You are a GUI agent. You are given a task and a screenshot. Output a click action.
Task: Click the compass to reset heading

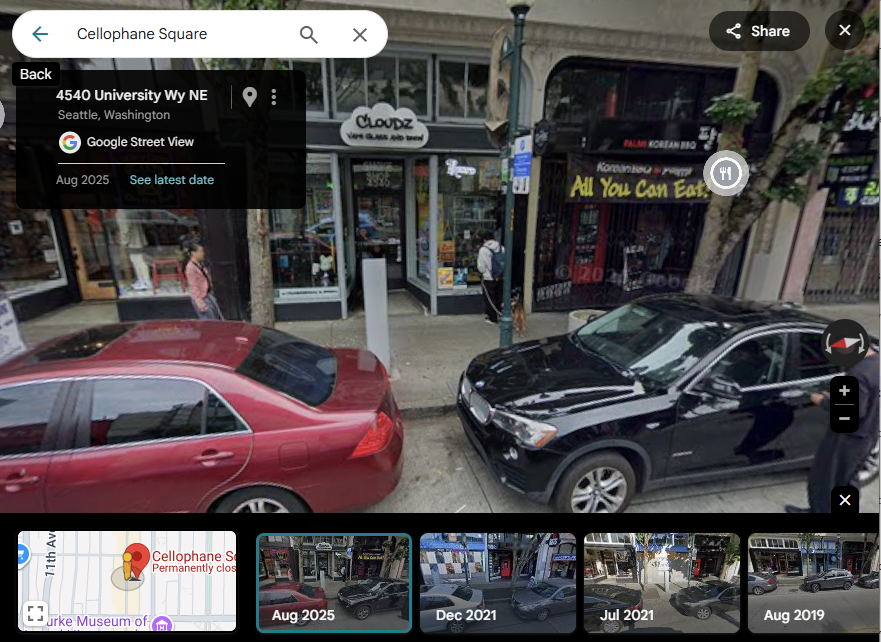[x=845, y=343]
